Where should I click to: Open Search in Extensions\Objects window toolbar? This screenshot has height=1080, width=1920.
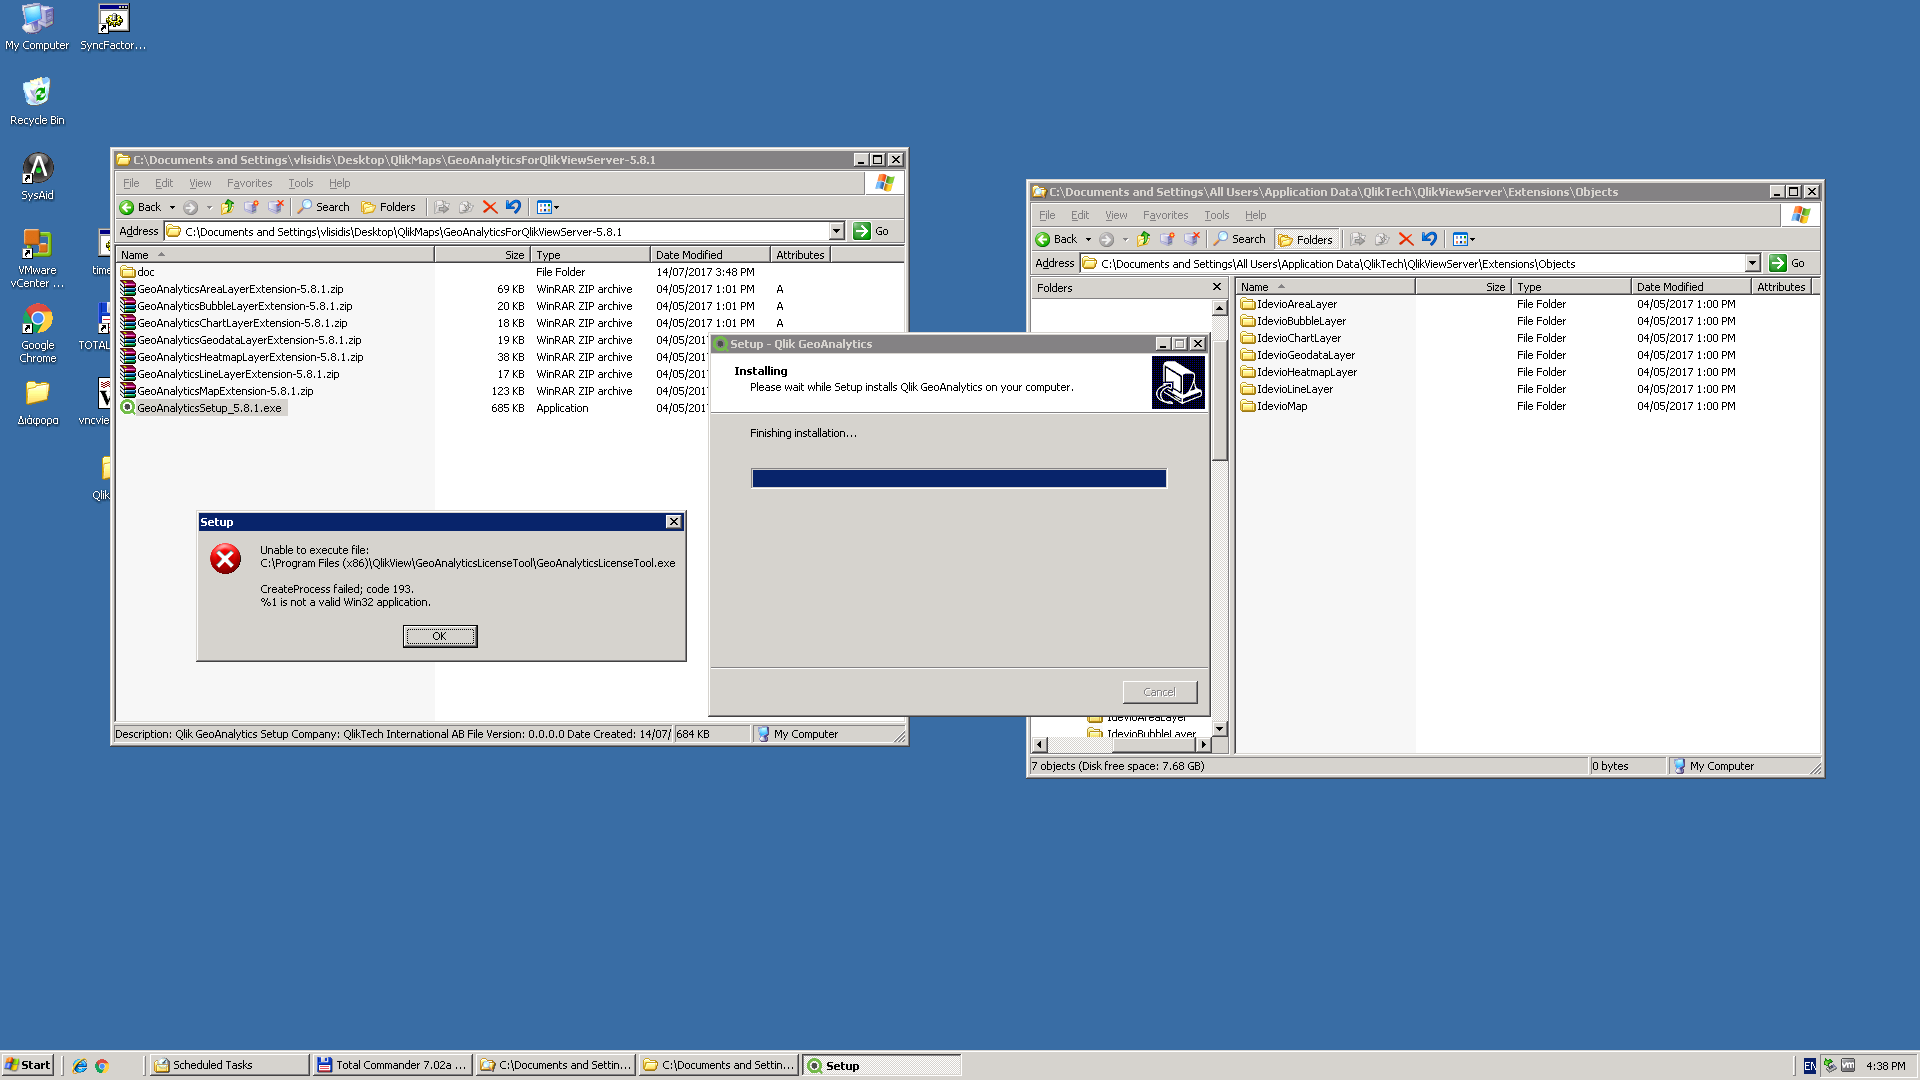click(1239, 239)
